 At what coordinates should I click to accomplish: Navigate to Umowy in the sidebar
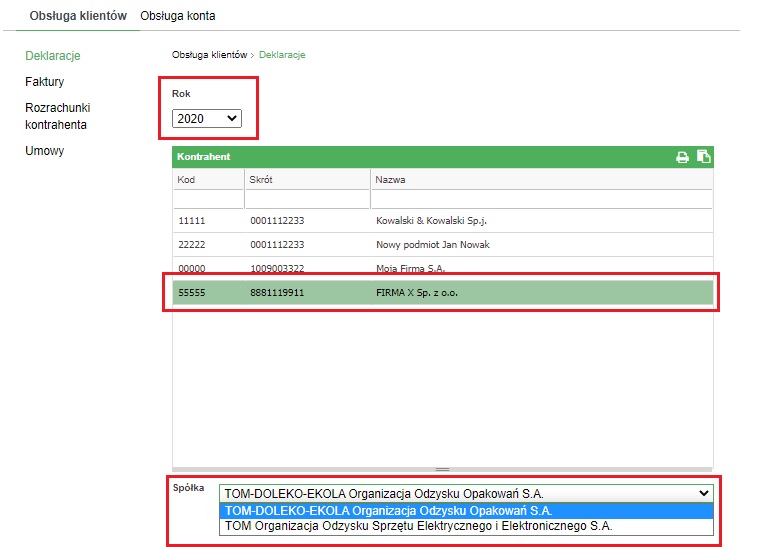(x=44, y=151)
